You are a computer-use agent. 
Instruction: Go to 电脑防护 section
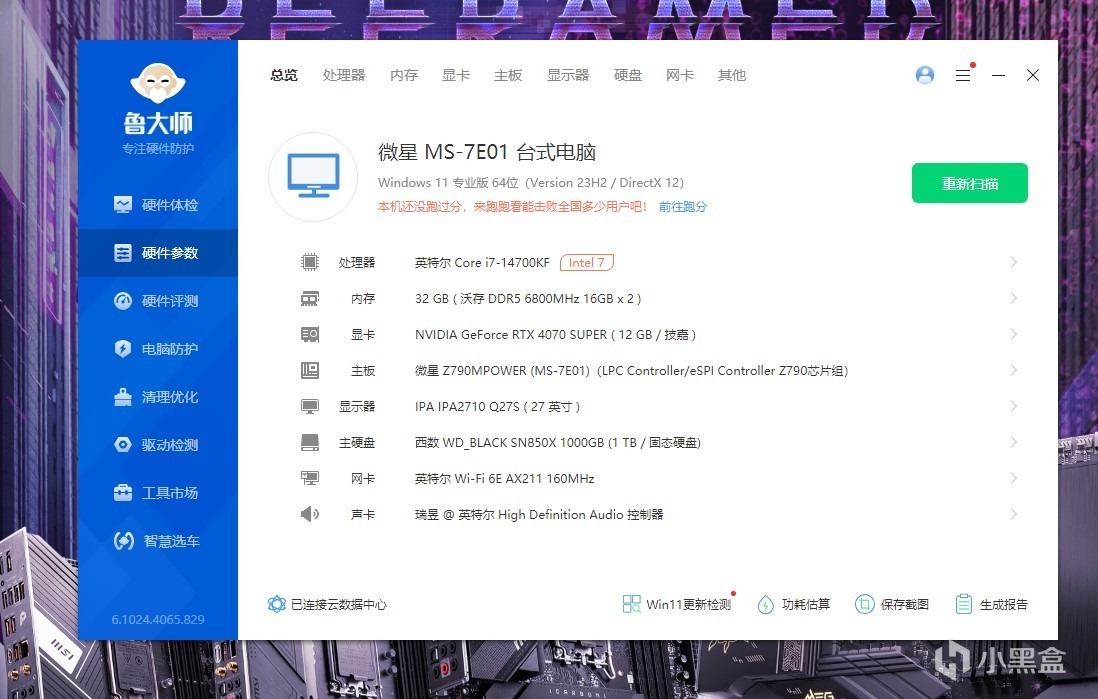click(157, 349)
